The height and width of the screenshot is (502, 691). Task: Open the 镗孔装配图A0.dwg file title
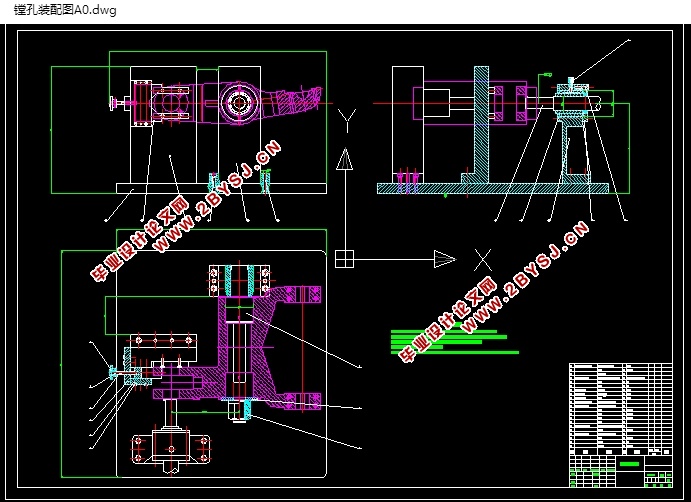click(x=65, y=10)
